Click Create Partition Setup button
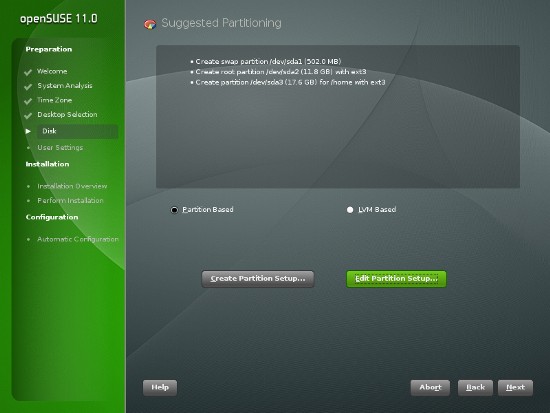This screenshot has width=550, height=413. click(x=258, y=279)
